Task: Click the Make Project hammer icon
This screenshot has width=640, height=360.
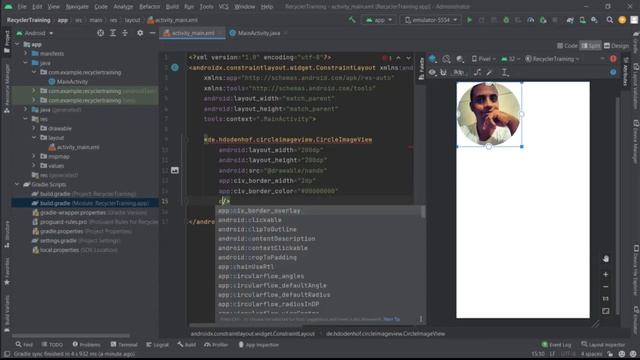Action: pyautogui.click(x=352, y=20)
